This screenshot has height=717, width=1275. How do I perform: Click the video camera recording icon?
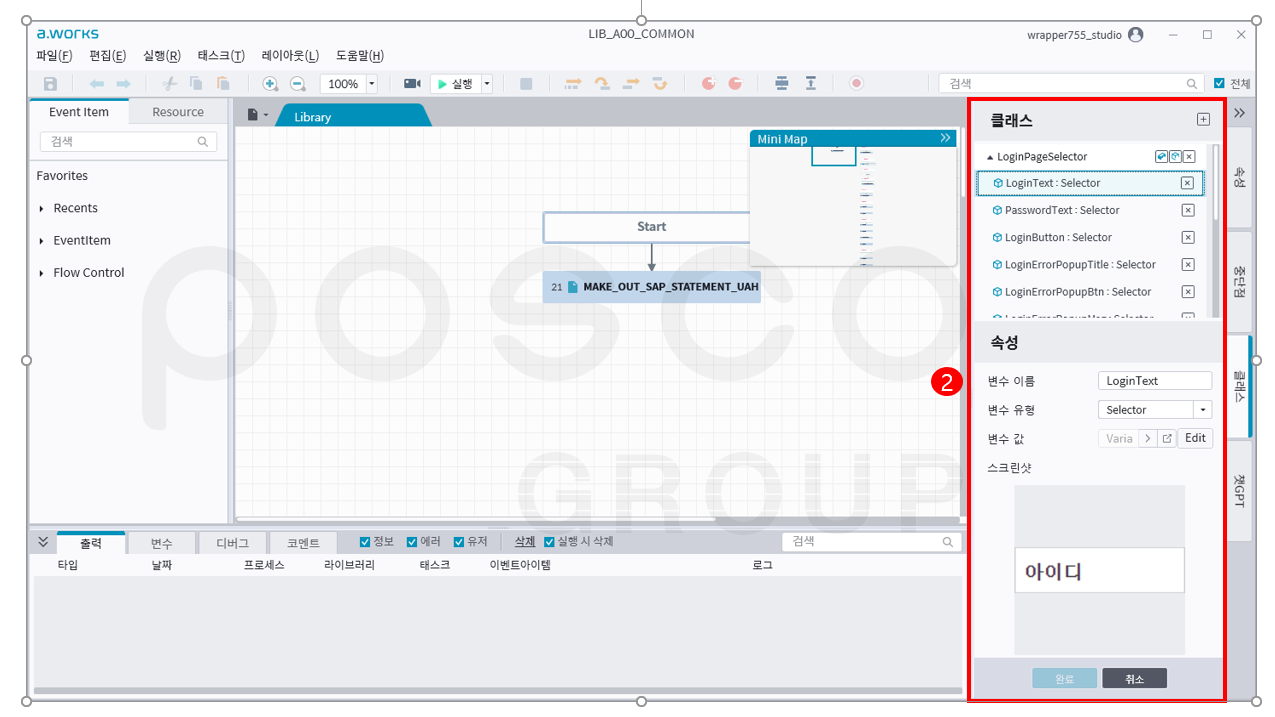tap(412, 84)
